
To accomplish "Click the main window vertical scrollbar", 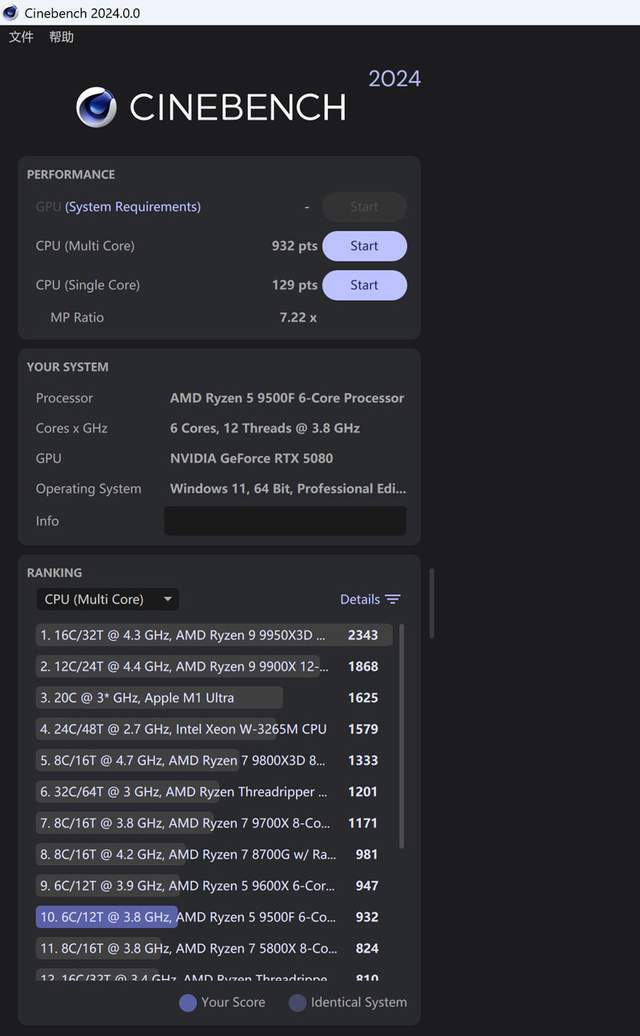I will 432,603.
